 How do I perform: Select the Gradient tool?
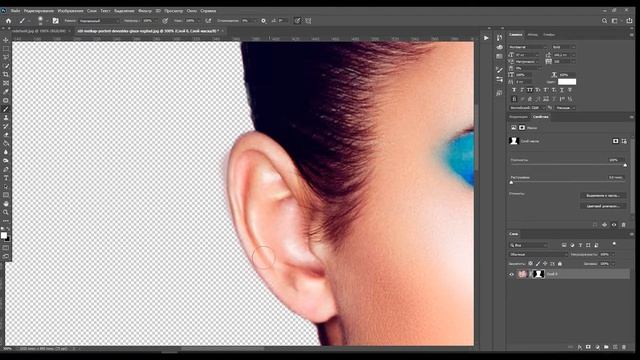pos(6,143)
